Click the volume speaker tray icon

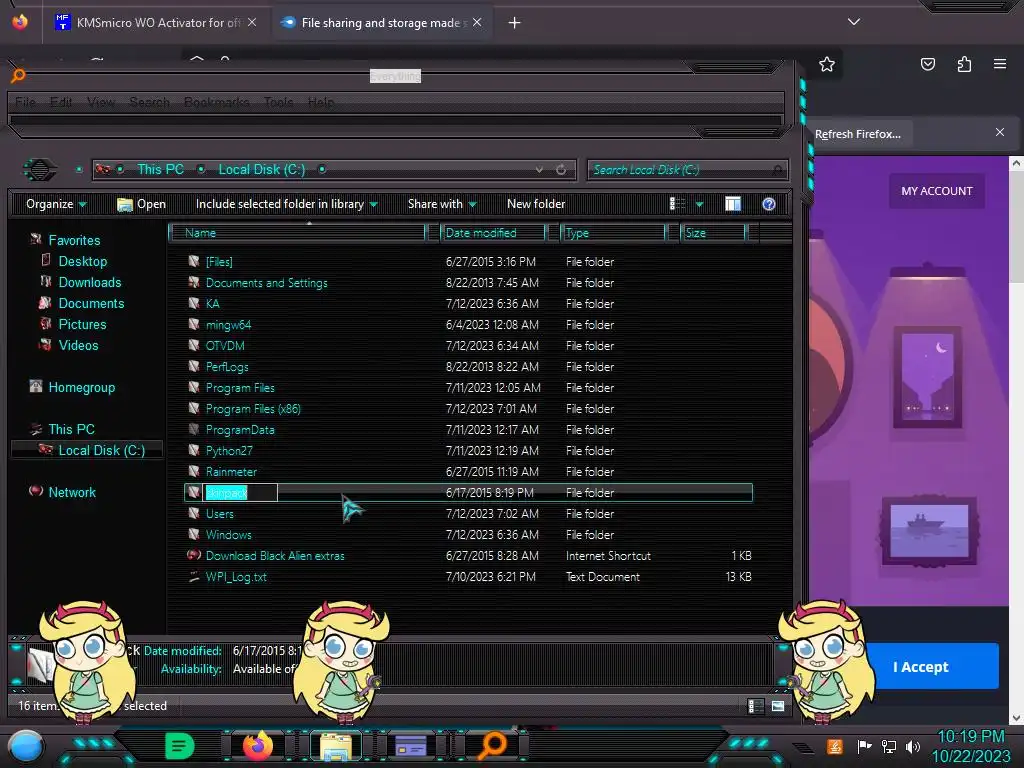[x=913, y=746]
